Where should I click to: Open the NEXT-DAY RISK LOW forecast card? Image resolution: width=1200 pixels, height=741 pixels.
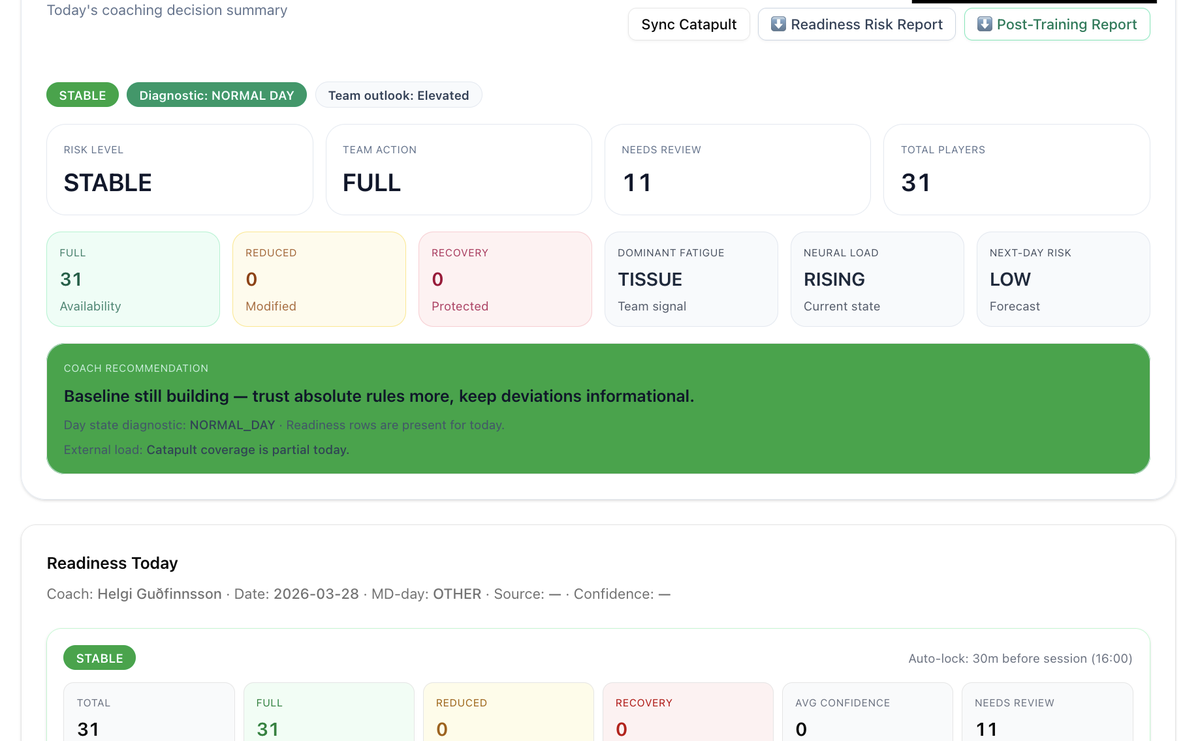click(x=1063, y=279)
